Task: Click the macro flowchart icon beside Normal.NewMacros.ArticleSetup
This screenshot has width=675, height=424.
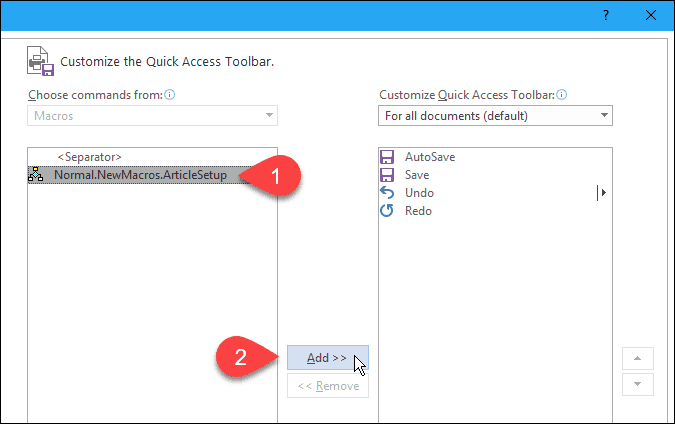Action: (x=35, y=175)
